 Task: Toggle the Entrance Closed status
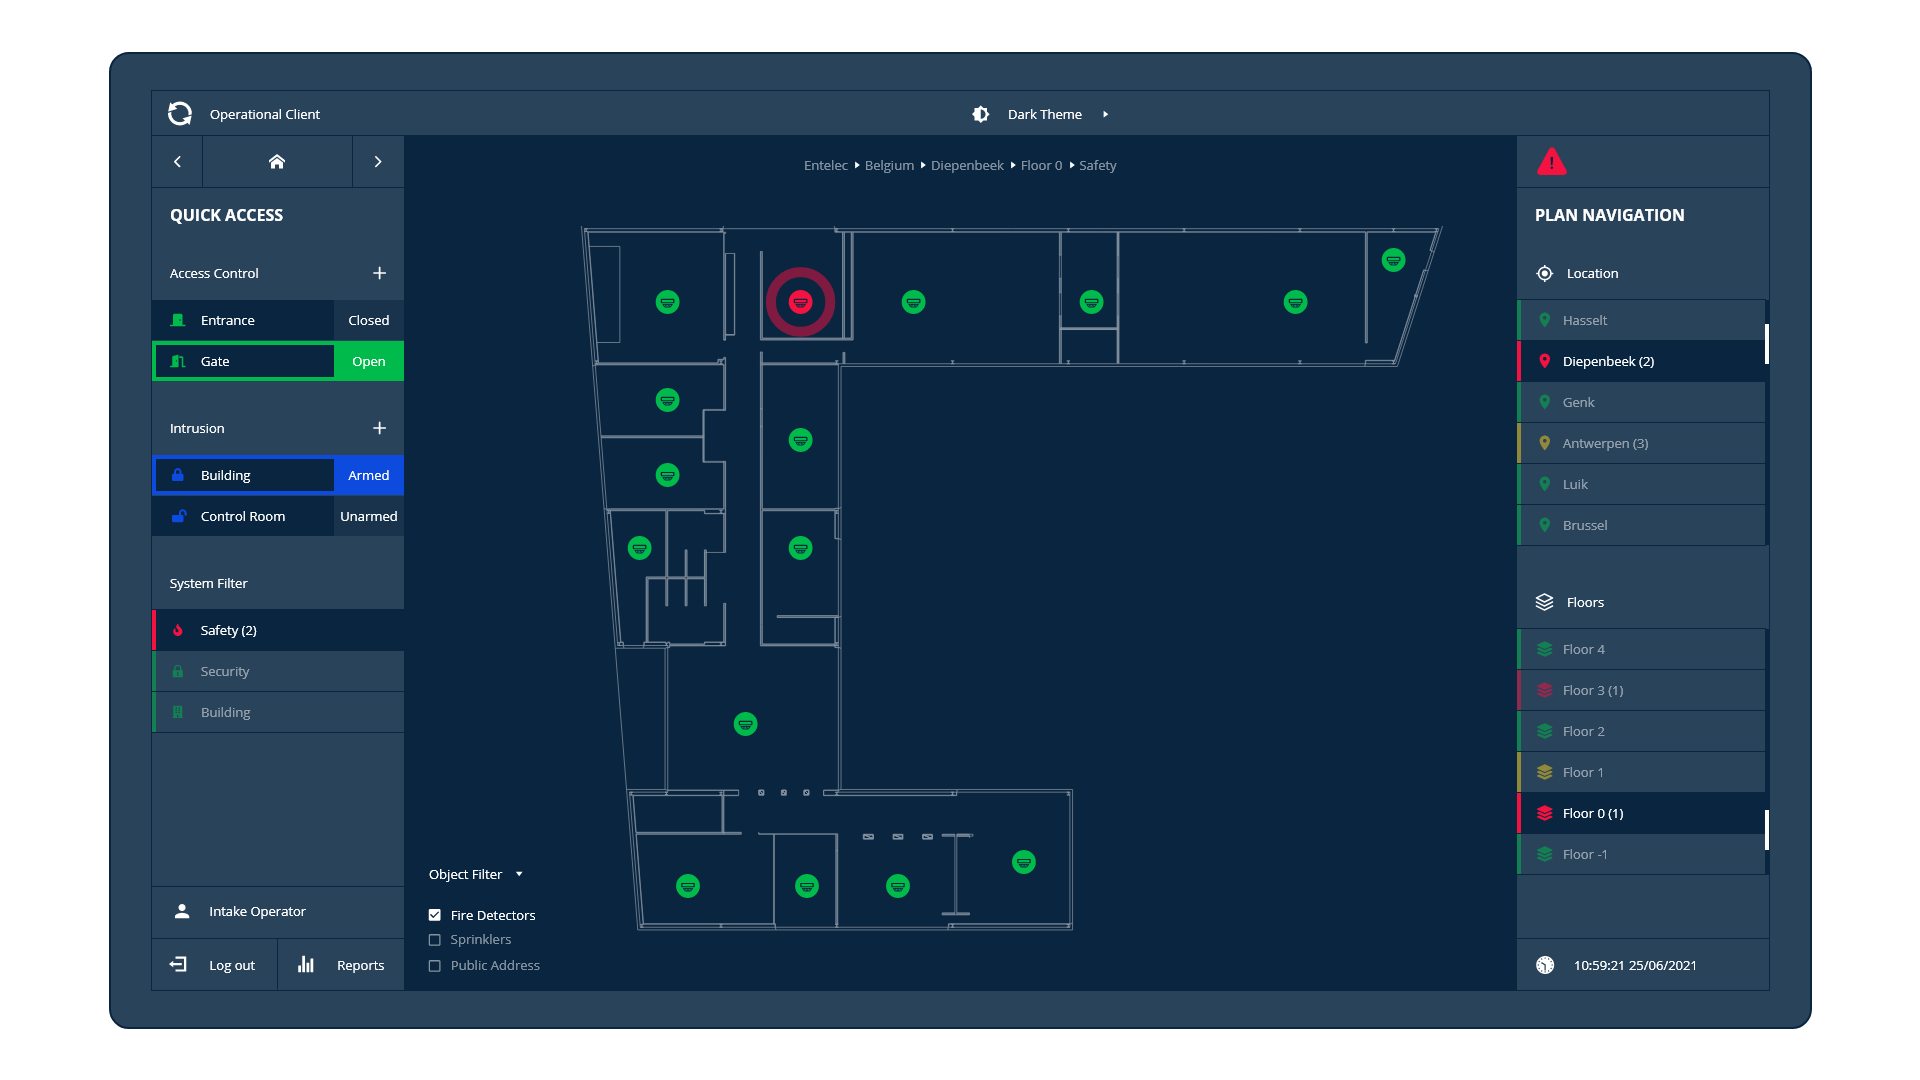369,320
